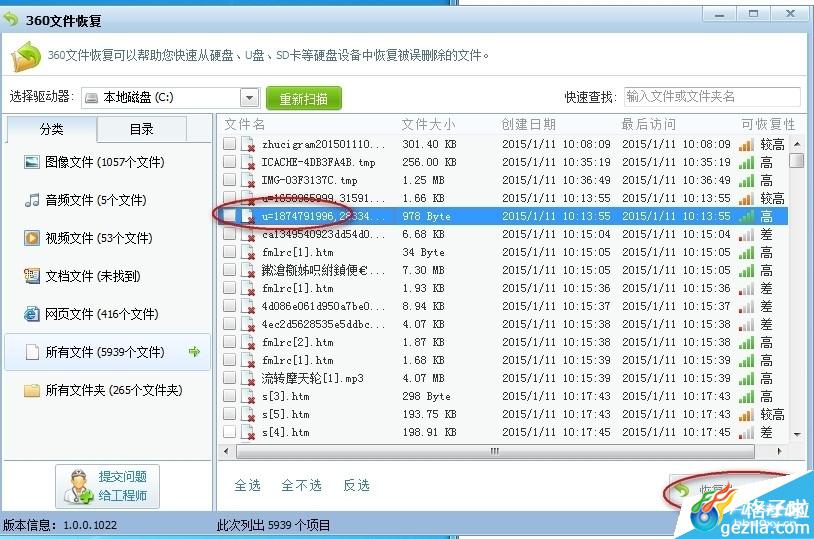This screenshot has width=814, height=539.
Task: Select the image files category icon
Action: 32,162
